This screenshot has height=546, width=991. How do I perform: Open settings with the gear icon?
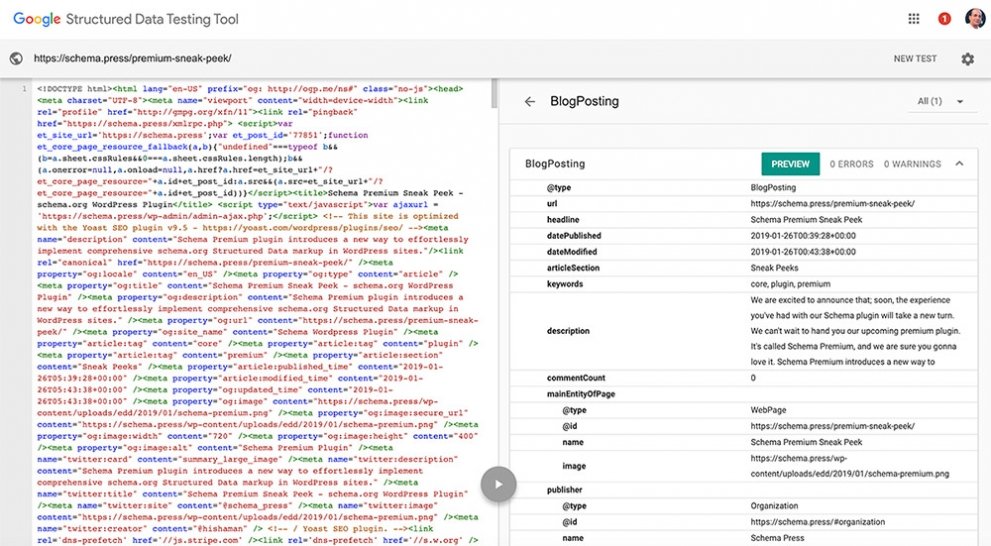click(968, 59)
